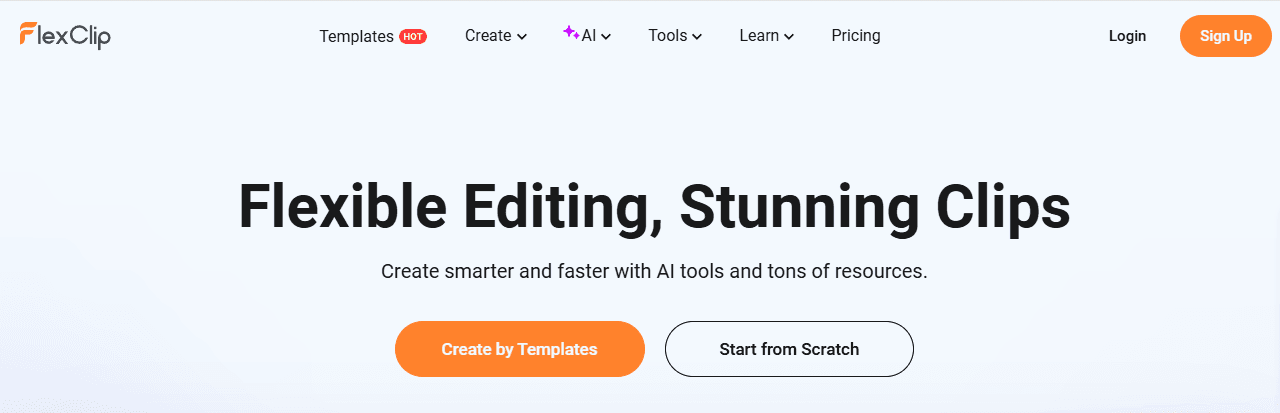Expand the Tools dropdown chevron
This screenshot has width=1280, height=413.
point(697,37)
